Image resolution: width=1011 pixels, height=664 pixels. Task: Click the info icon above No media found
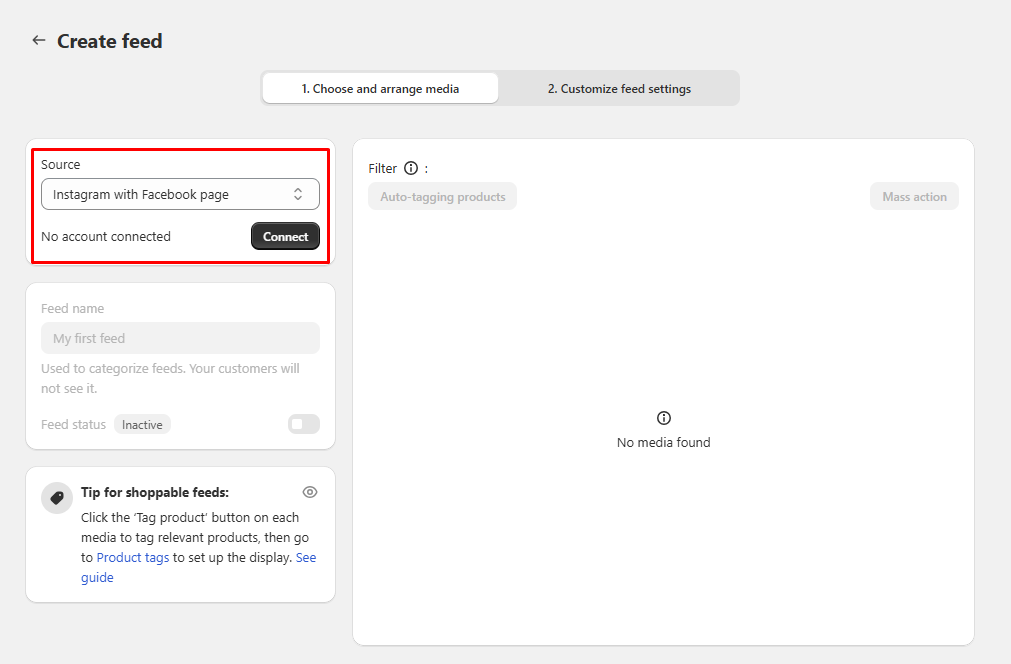click(664, 418)
